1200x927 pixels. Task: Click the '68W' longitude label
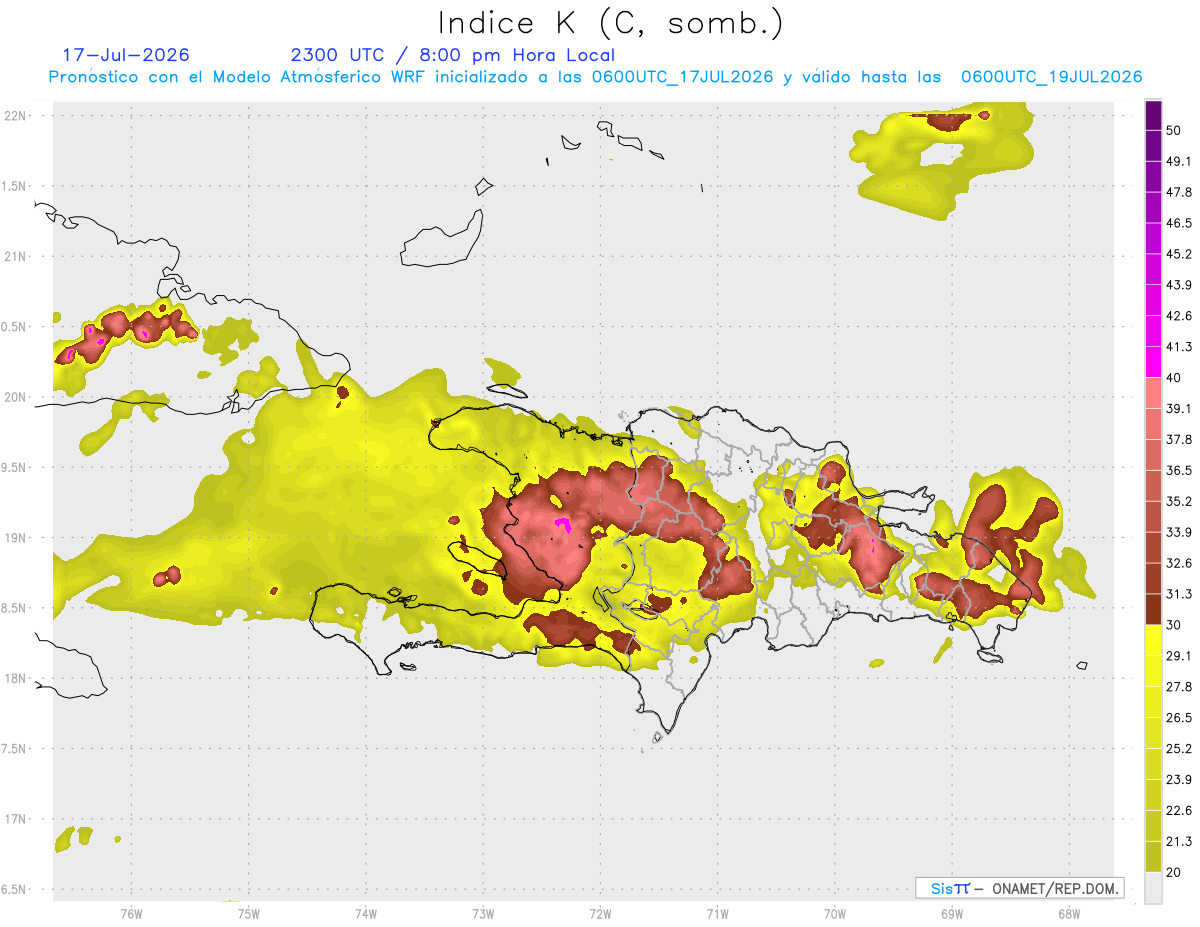click(x=1068, y=914)
